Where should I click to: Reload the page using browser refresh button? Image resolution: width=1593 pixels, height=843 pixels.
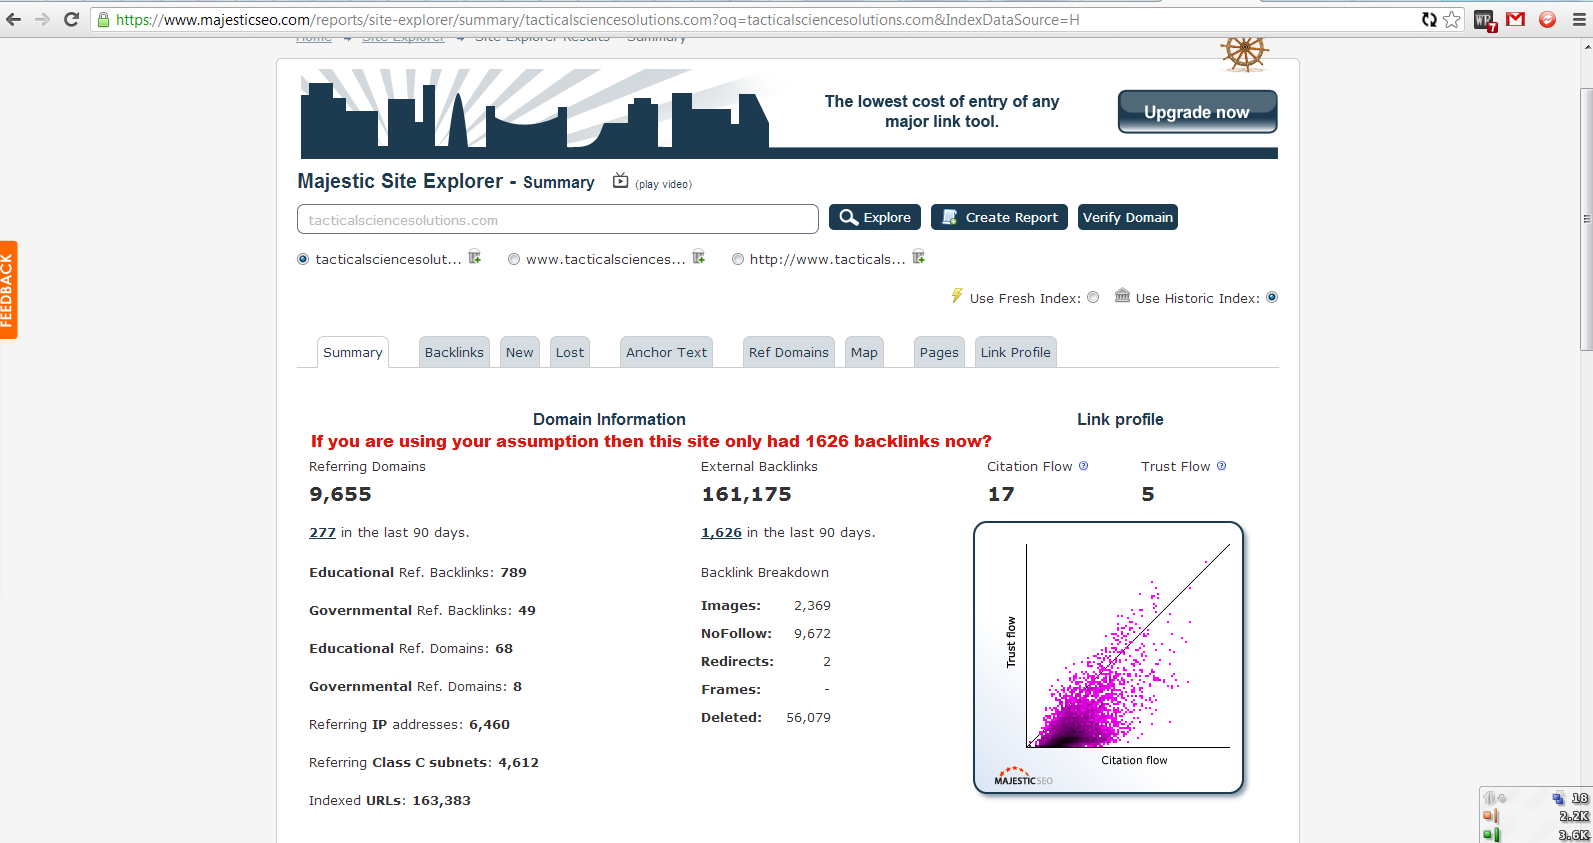click(x=71, y=19)
